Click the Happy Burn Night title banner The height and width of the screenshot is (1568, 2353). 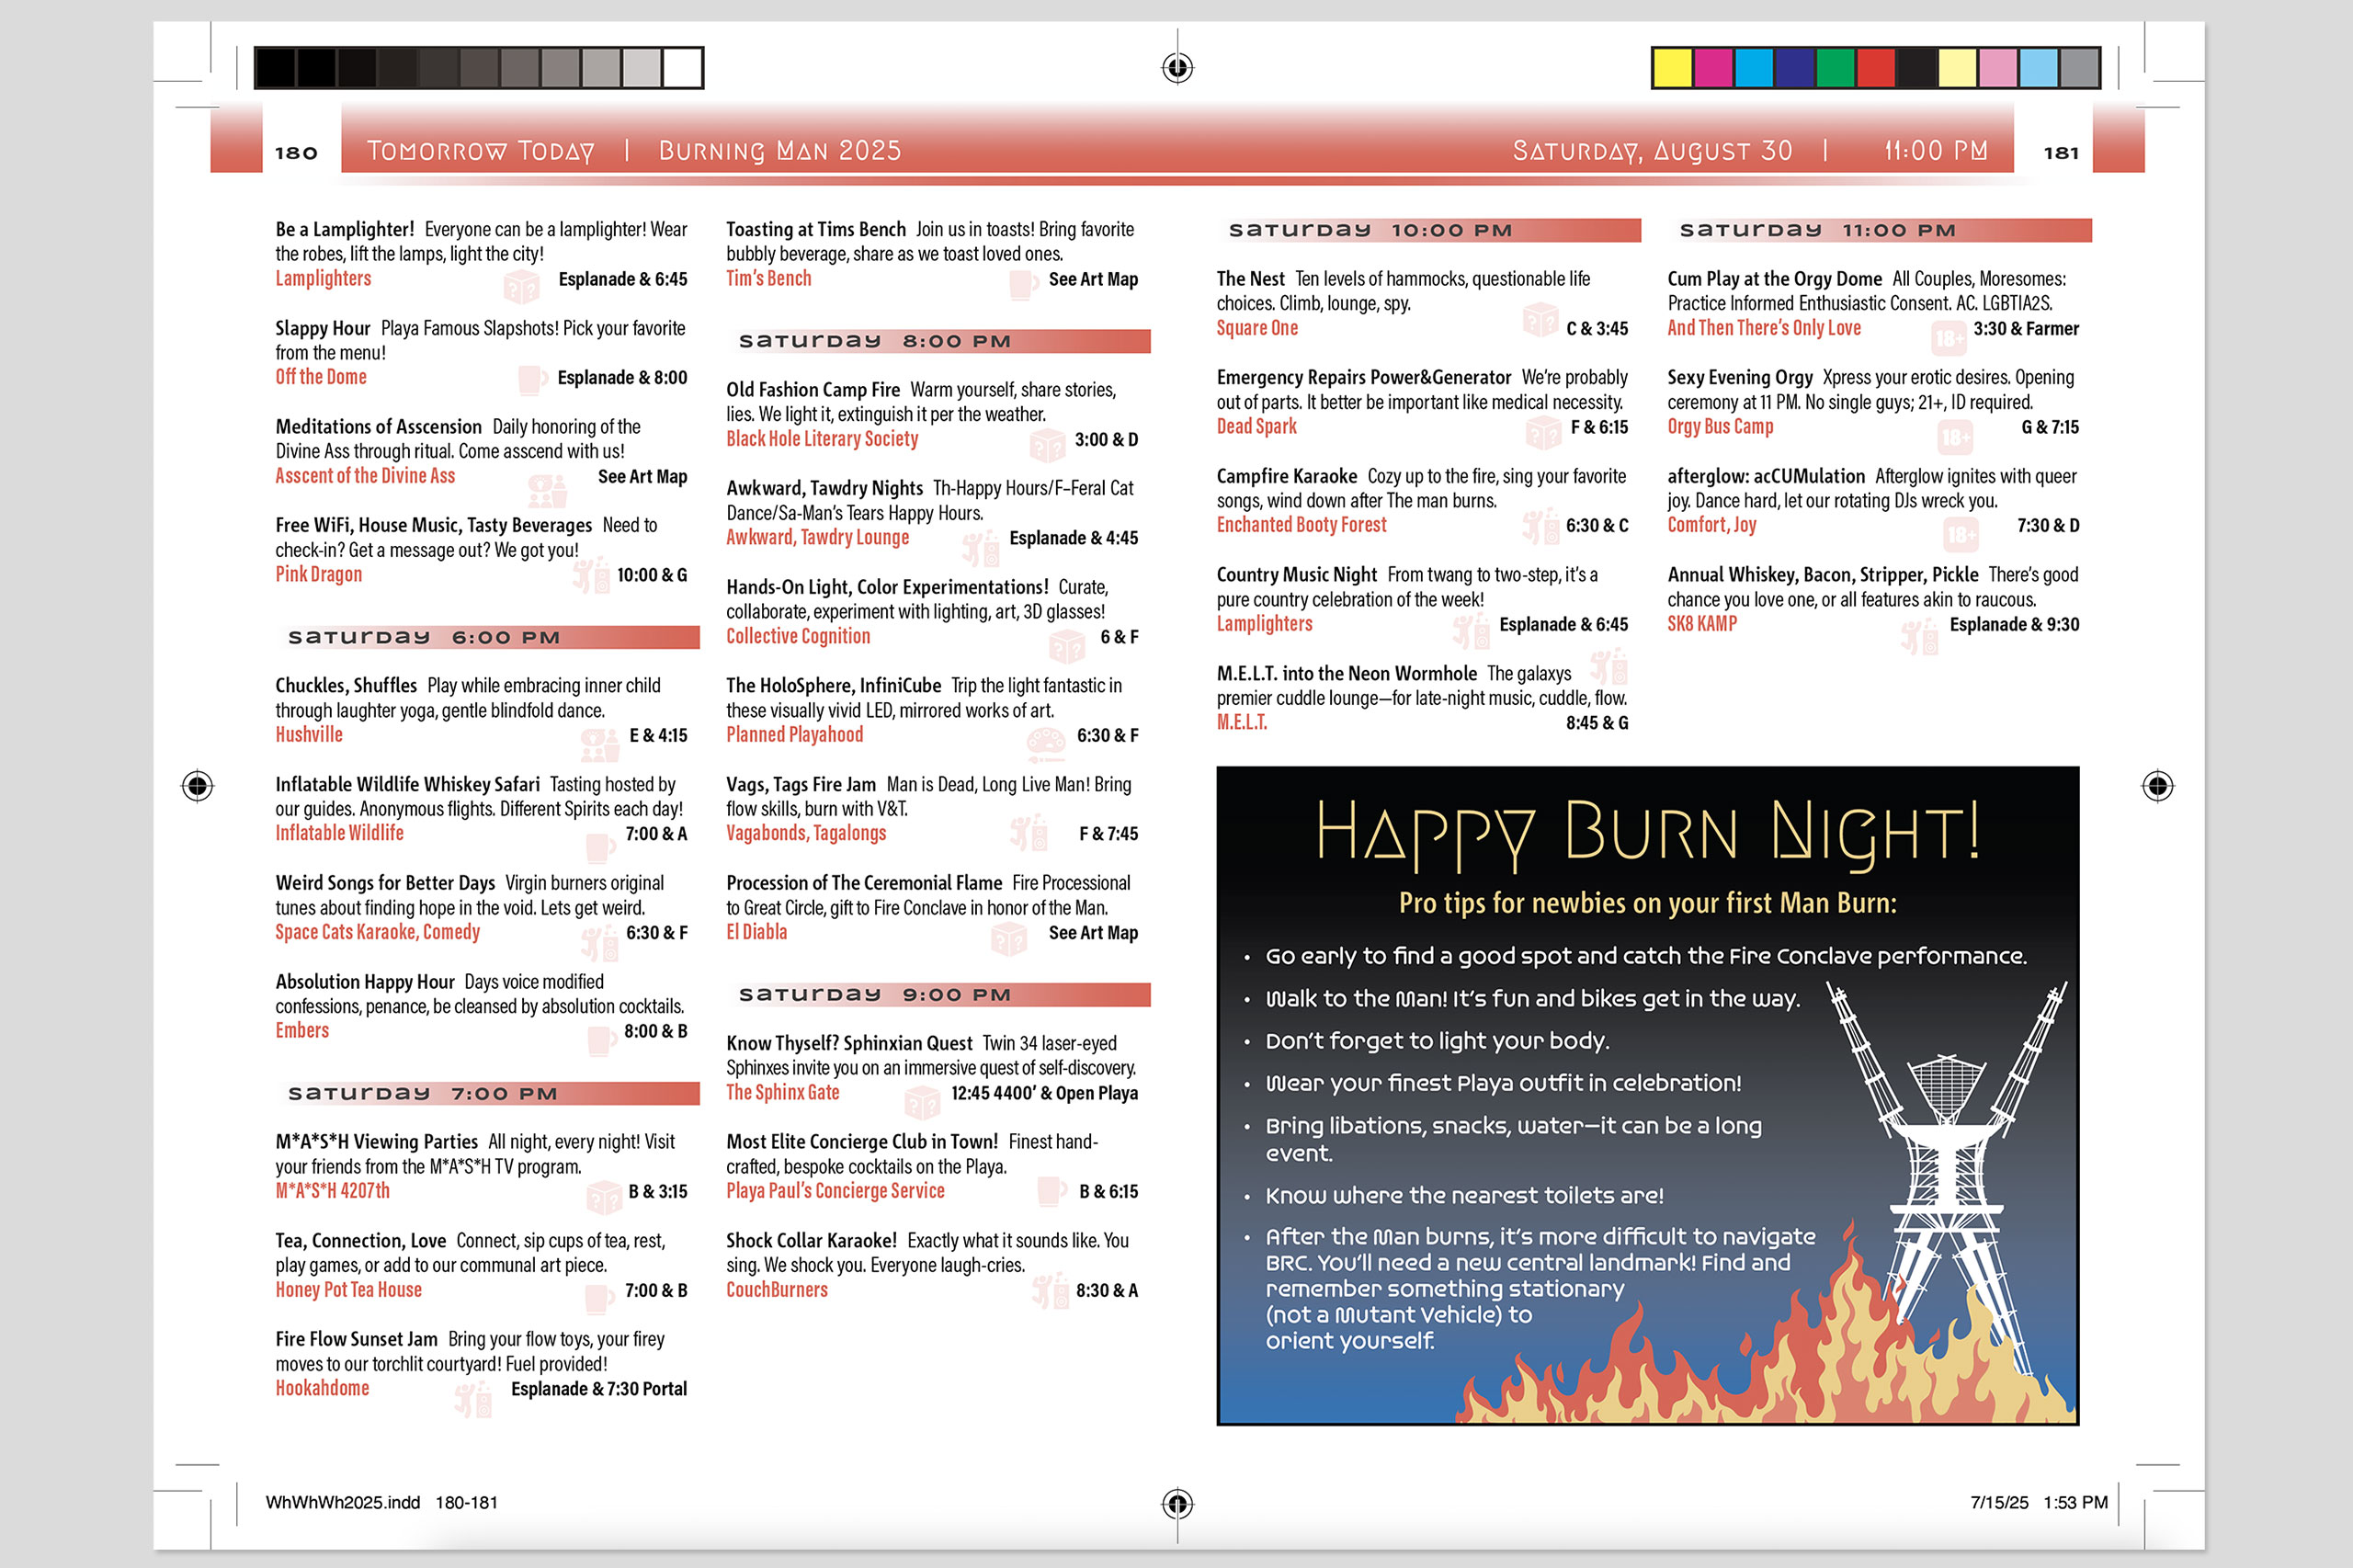click(x=1646, y=832)
